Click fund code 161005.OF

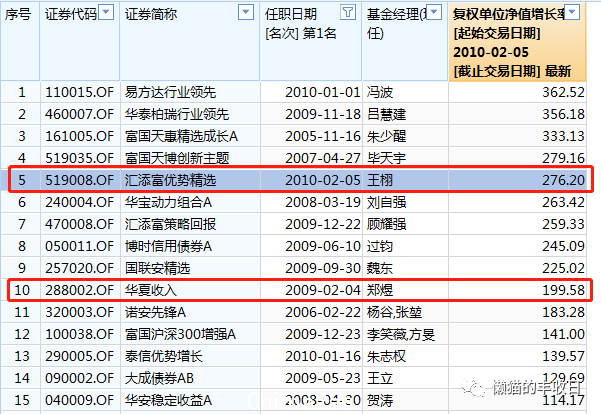pyautogui.click(x=79, y=136)
